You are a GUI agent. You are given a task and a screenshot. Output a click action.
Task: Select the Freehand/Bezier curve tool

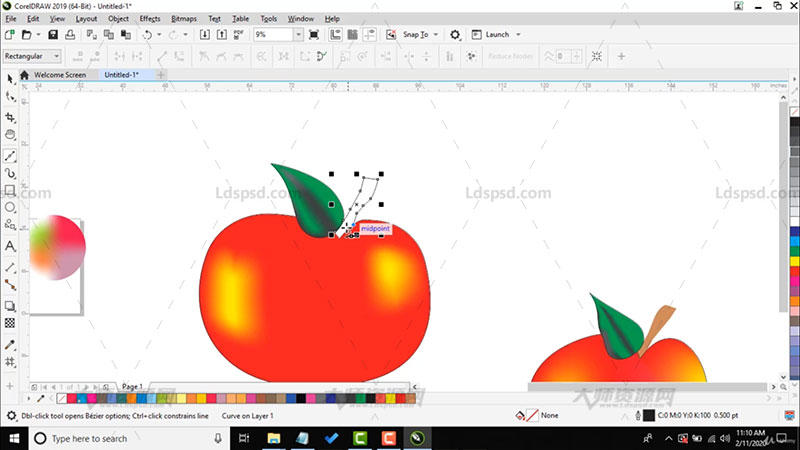(10, 156)
